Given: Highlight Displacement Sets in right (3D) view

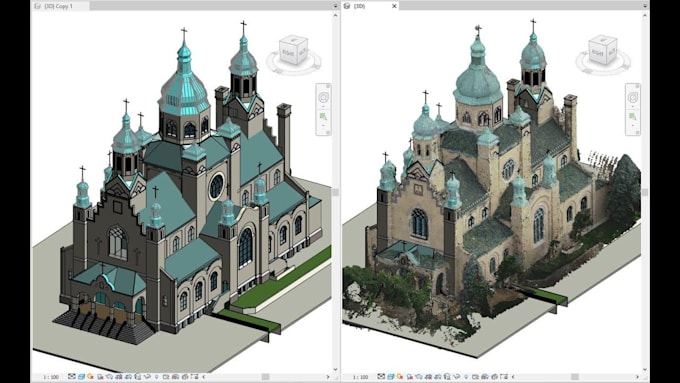Looking at the screenshot, I should click(x=495, y=377).
